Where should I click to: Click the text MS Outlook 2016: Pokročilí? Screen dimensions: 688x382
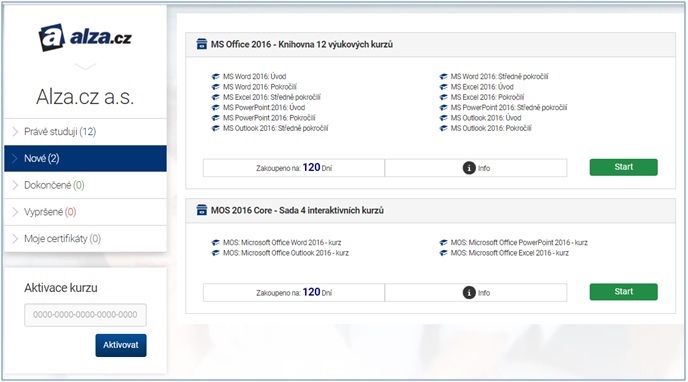pyautogui.click(x=491, y=129)
